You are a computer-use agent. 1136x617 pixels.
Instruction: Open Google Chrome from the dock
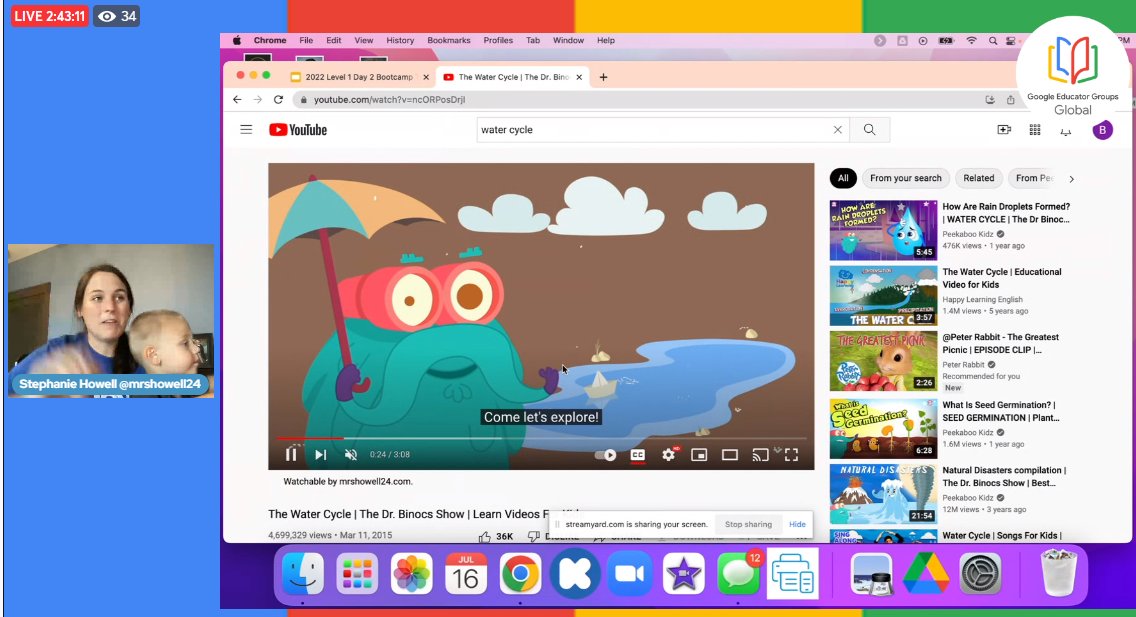coord(520,574)
